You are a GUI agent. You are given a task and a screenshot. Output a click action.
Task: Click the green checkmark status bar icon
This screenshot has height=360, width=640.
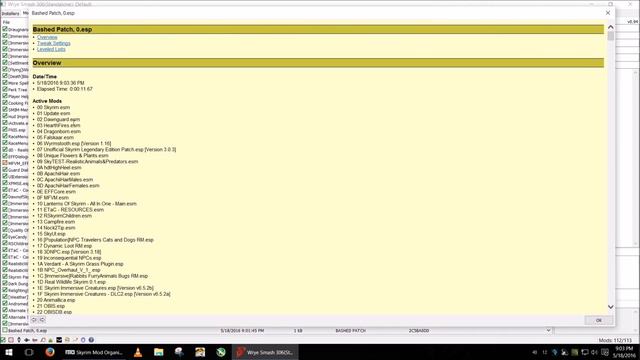[x=3, y=340]
